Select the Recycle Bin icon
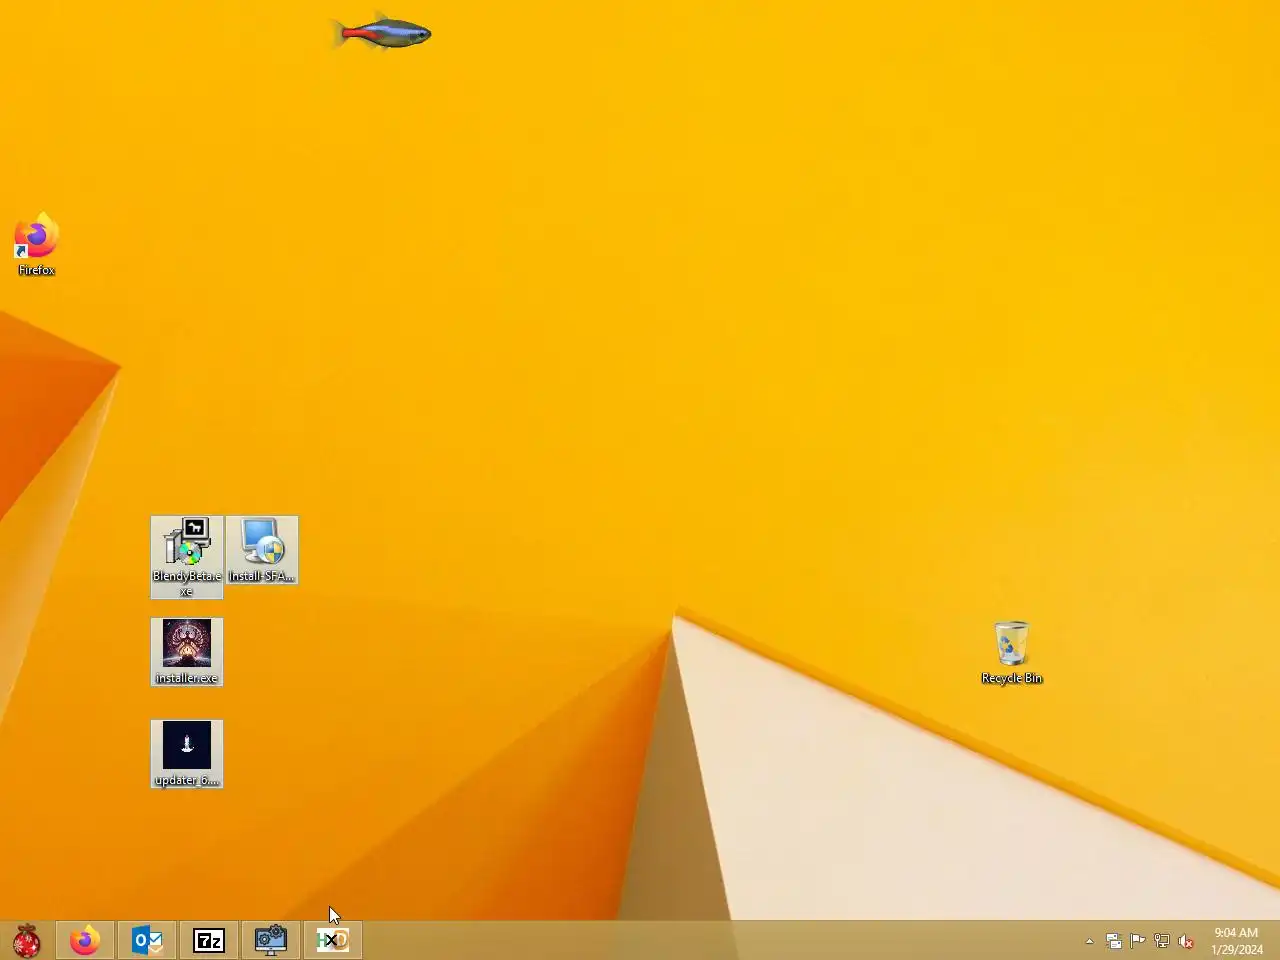Viewport: 1280px width, 960px height. click(x=1012, y=652)
